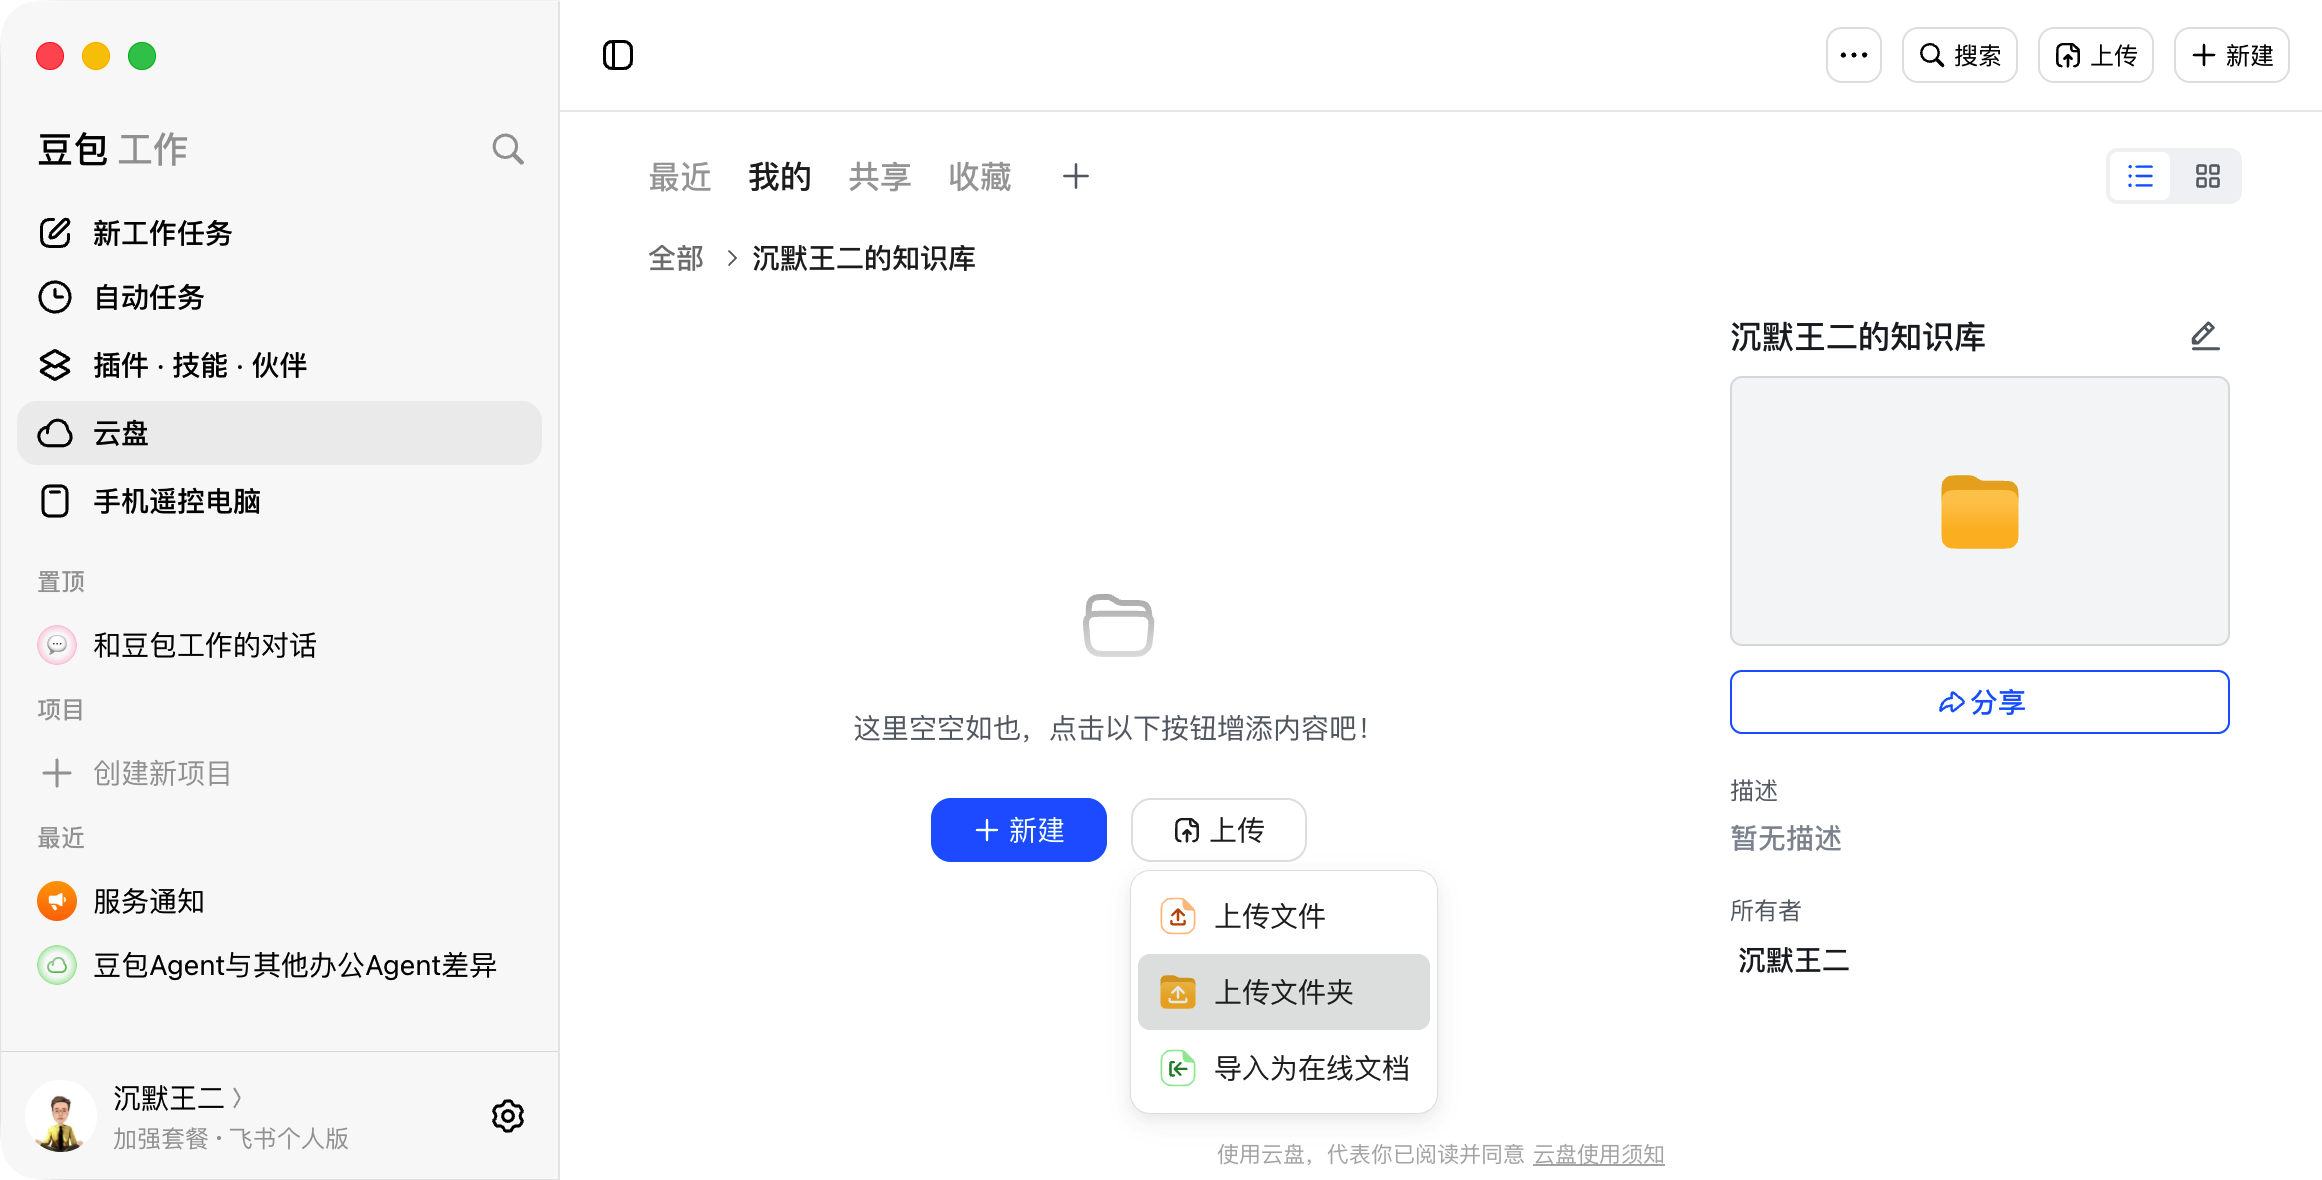The width and height of the screenshot is (2322, 1180).
Task: Edit knowledge base name pencil icon
Action: pos(2205,336)
